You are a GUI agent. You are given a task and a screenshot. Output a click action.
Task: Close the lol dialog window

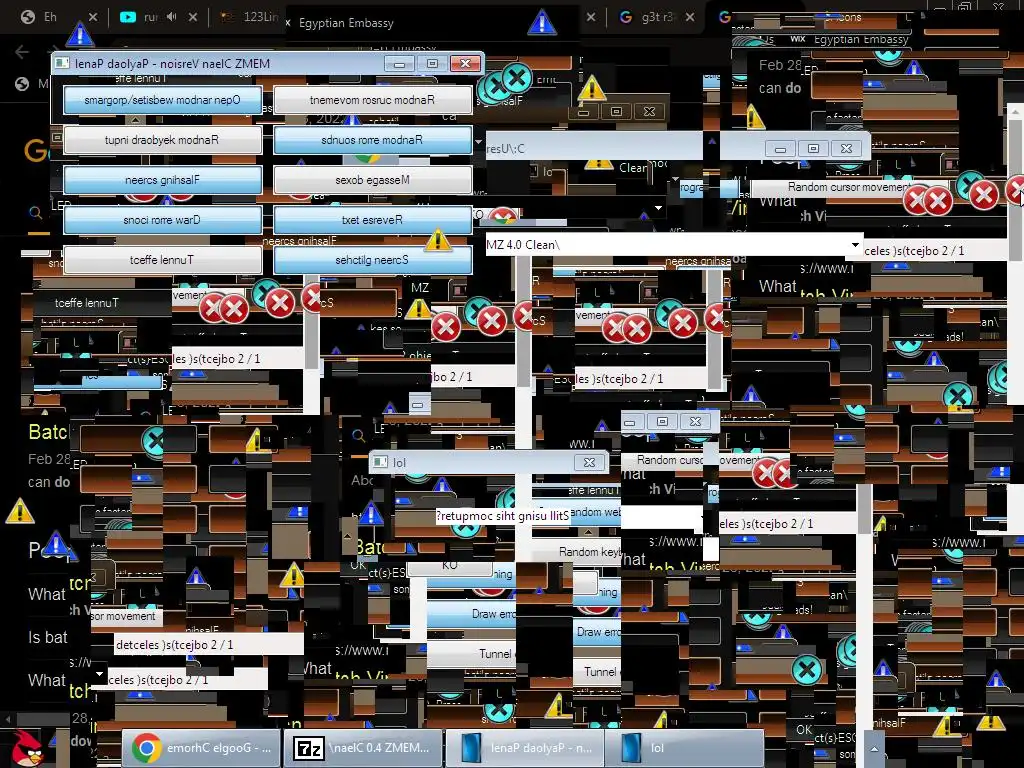[589, 462]
